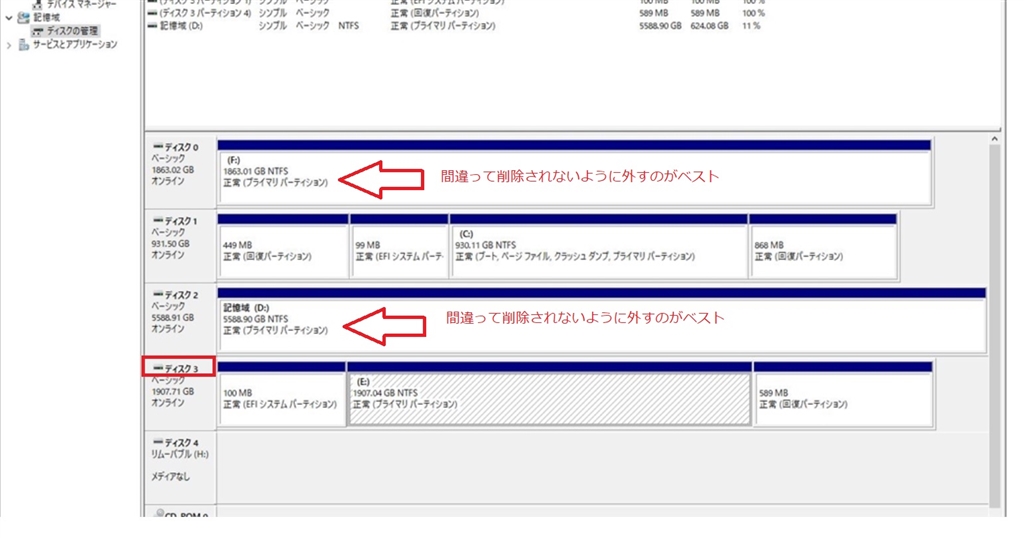This screenshot has width=1024, height=538.
Task: Select サービスとアプリケーション tree label
Action: point(75,44)
